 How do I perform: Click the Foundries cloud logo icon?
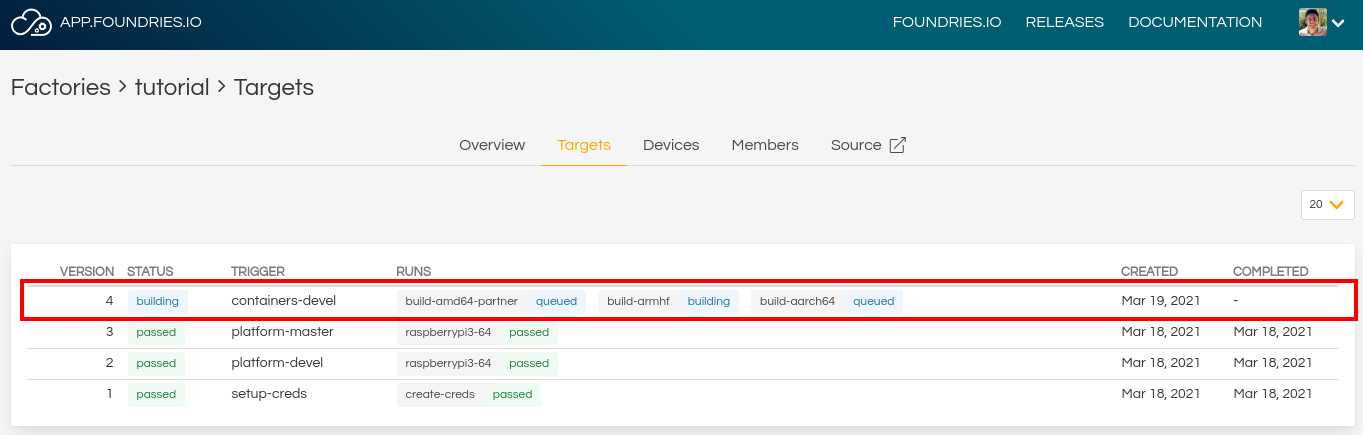pyautogui.click(x=30, y=22)
